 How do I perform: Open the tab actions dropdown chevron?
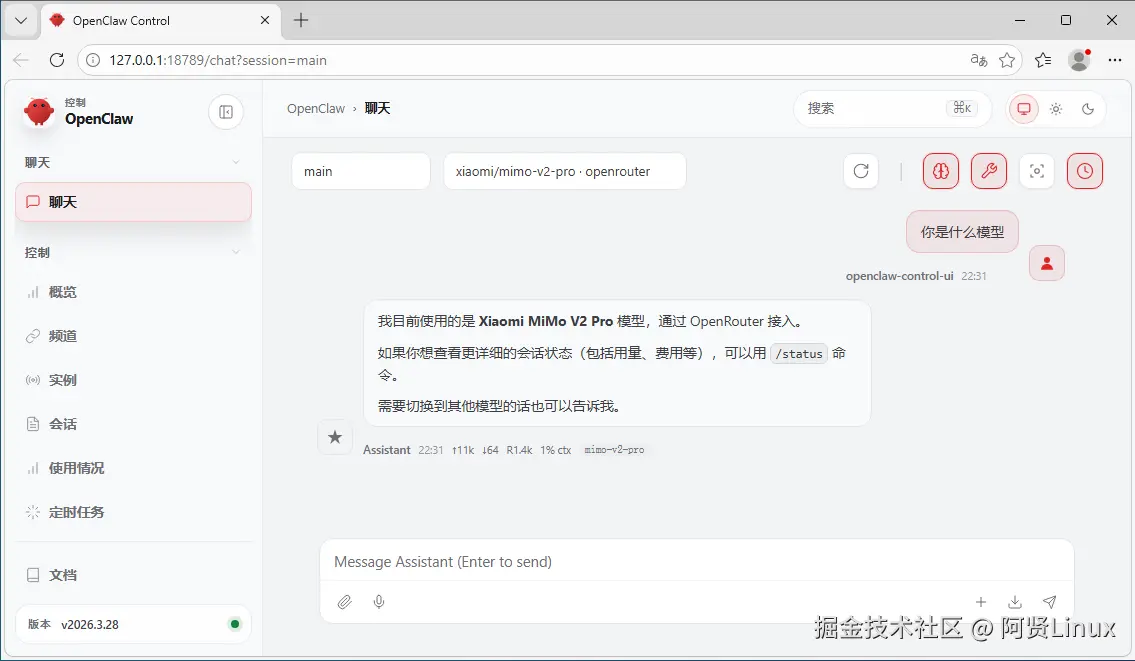[21, 20]
